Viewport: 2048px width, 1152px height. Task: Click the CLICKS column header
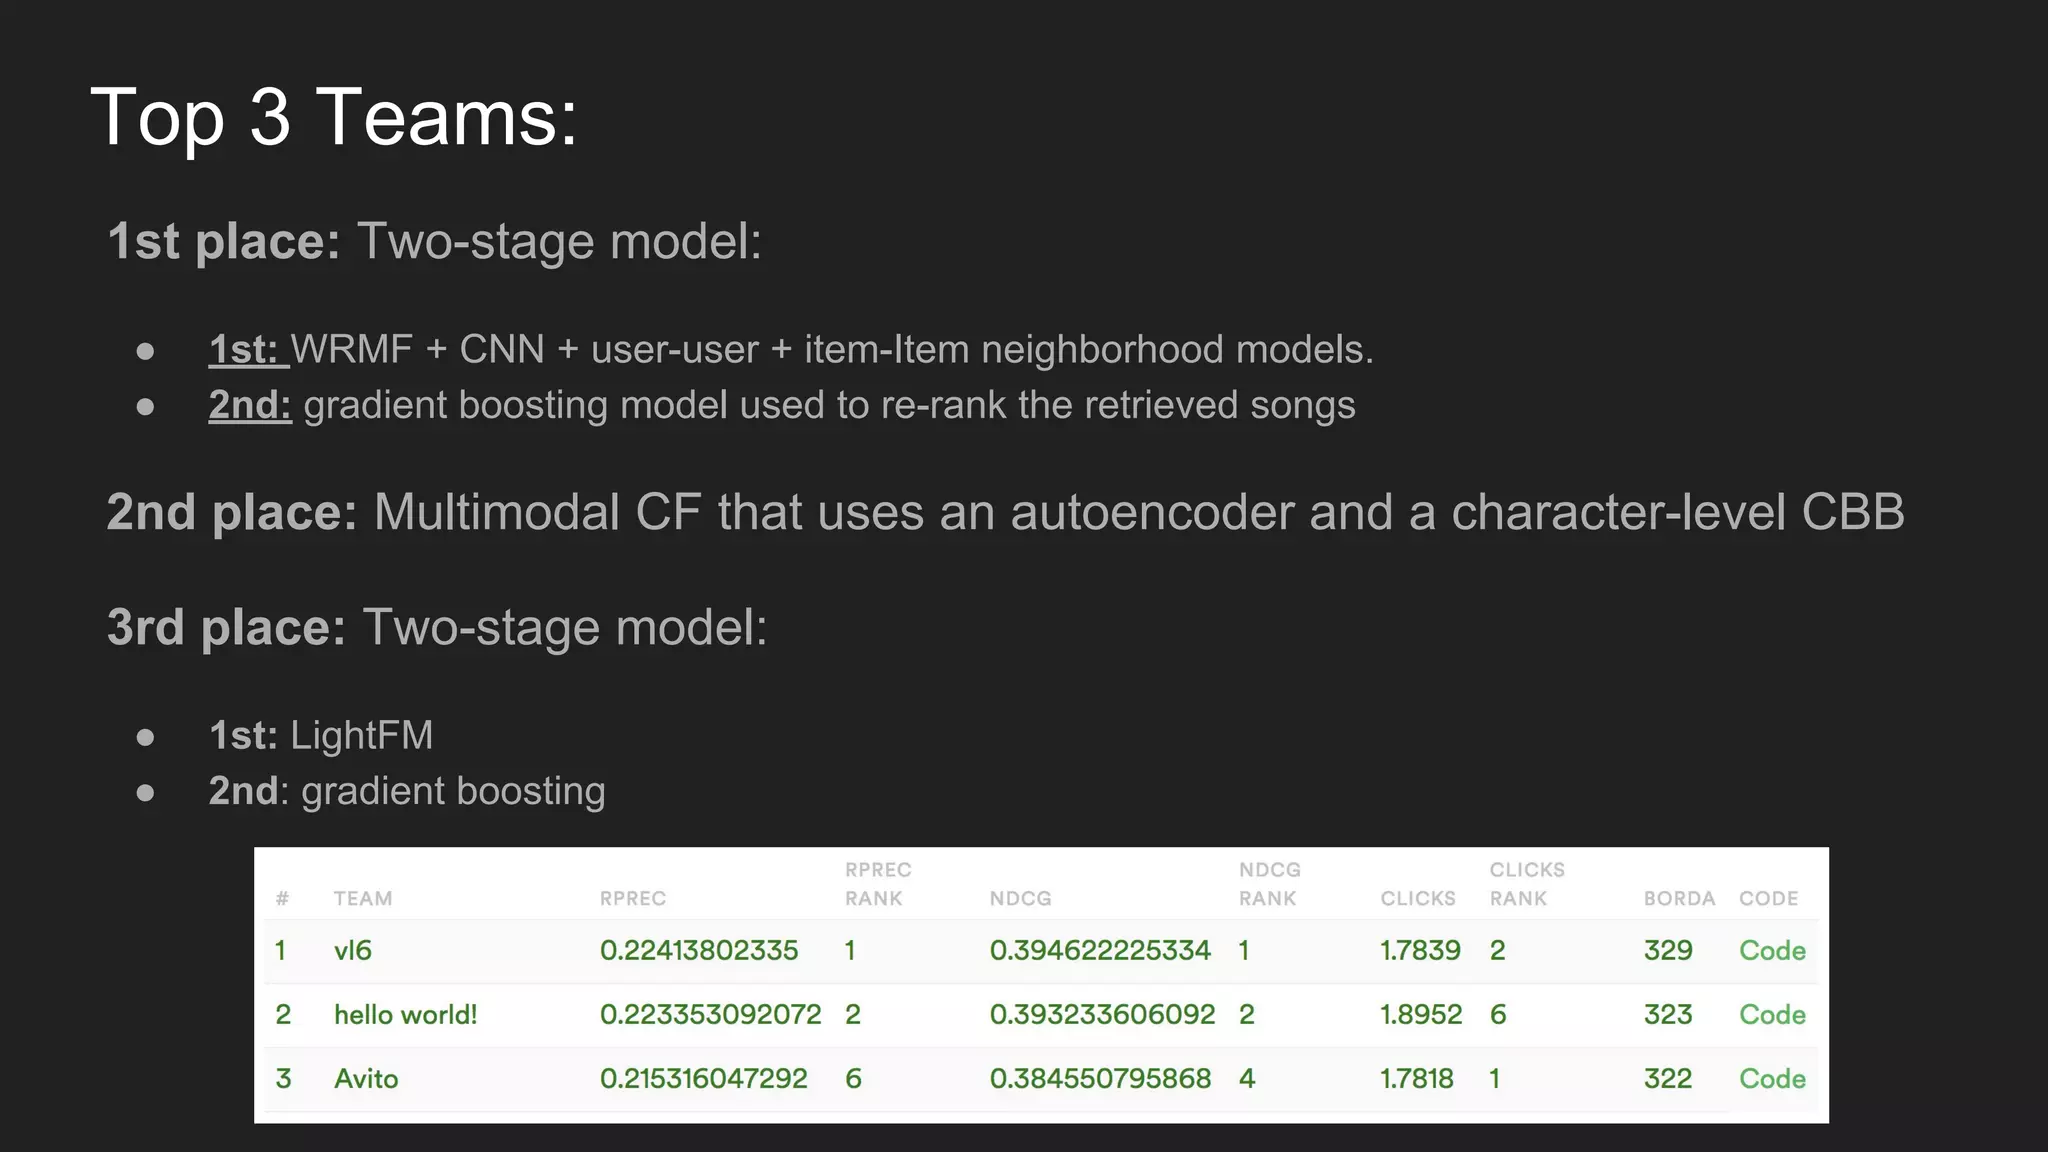coord(1417,898)
